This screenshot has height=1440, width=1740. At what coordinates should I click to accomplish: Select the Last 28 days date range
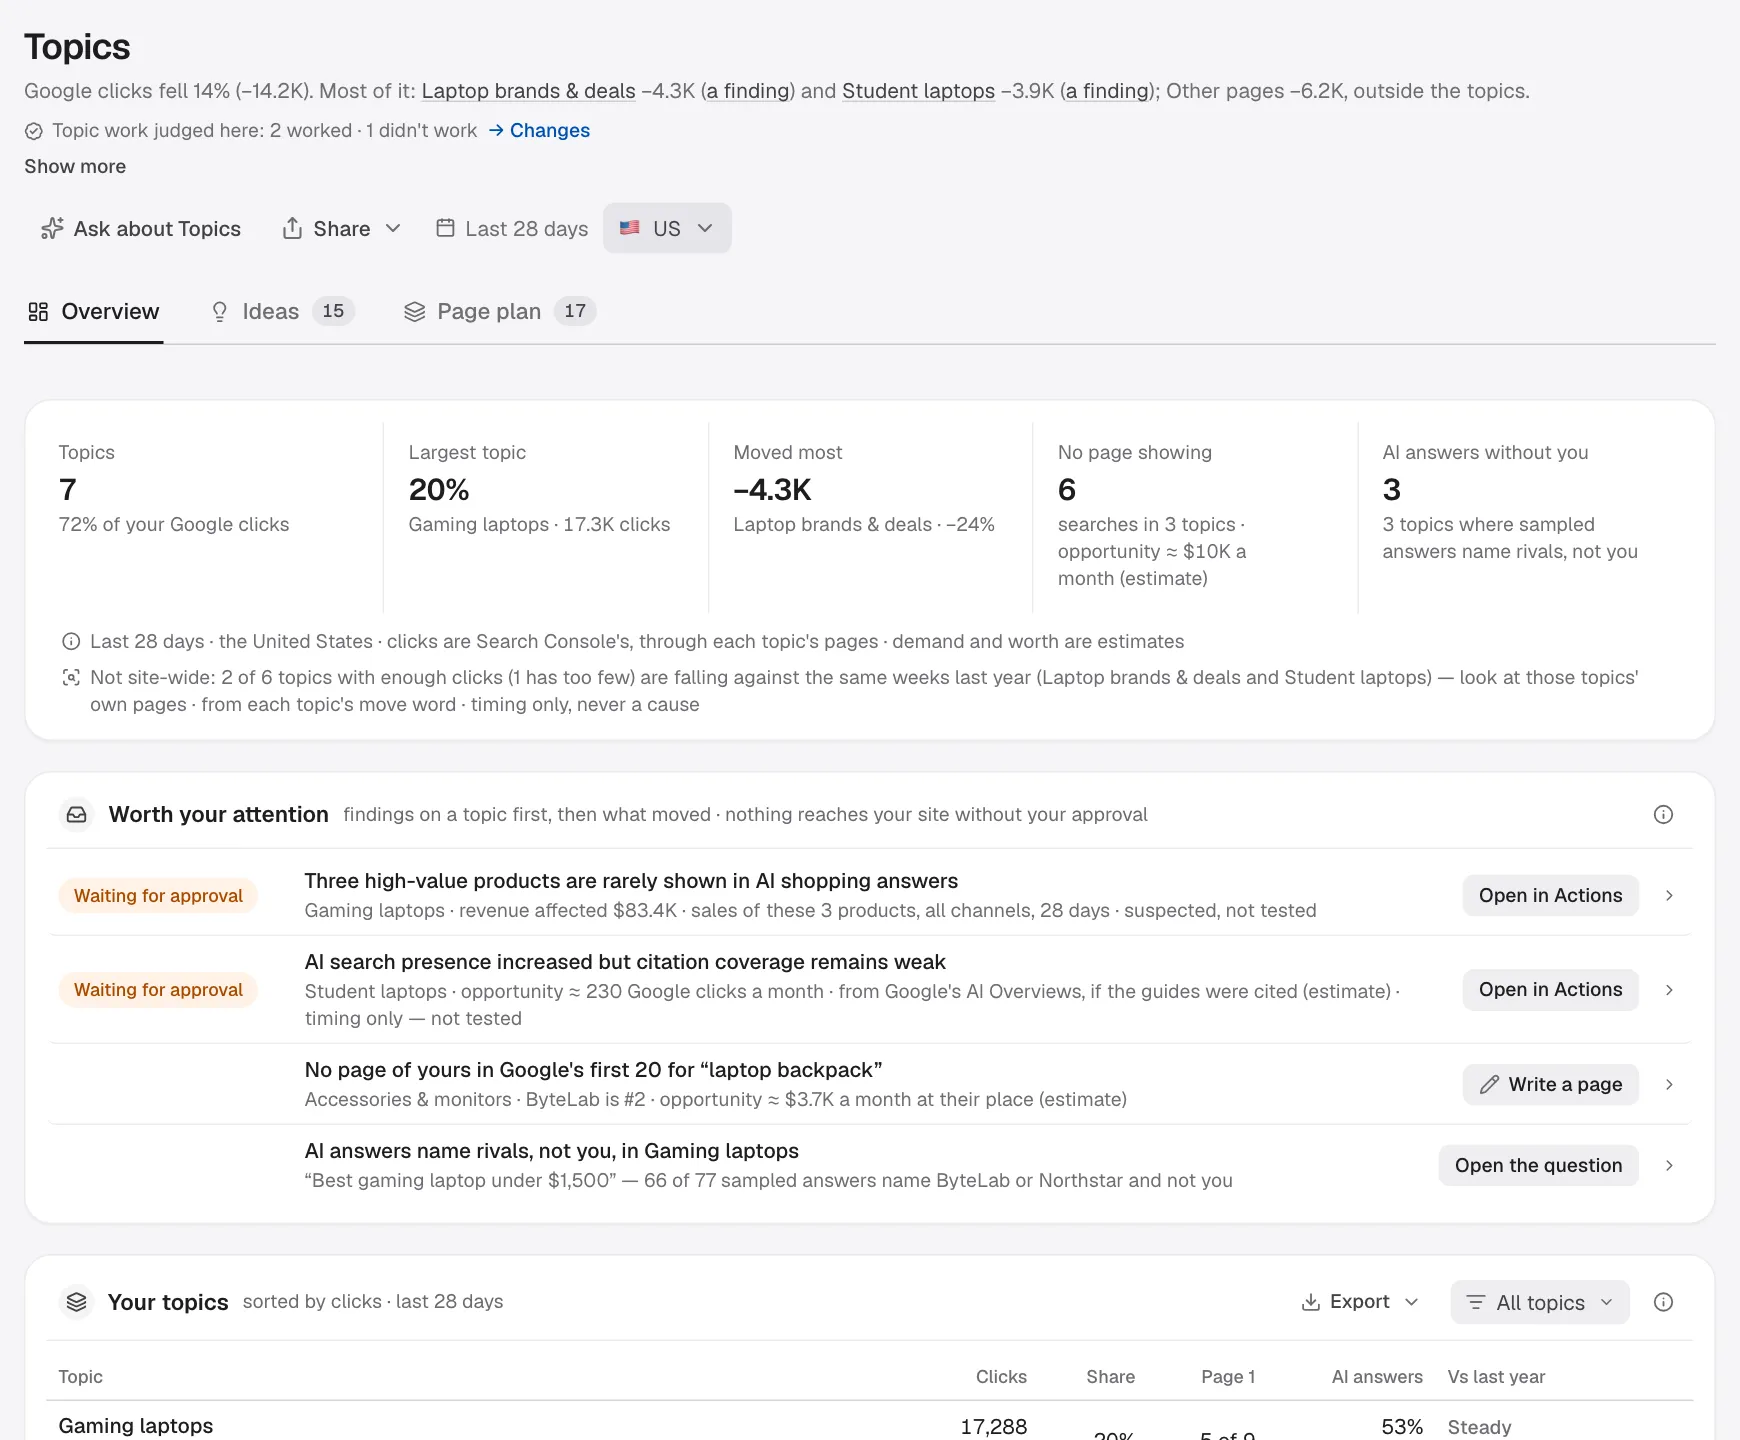[513, 229]
